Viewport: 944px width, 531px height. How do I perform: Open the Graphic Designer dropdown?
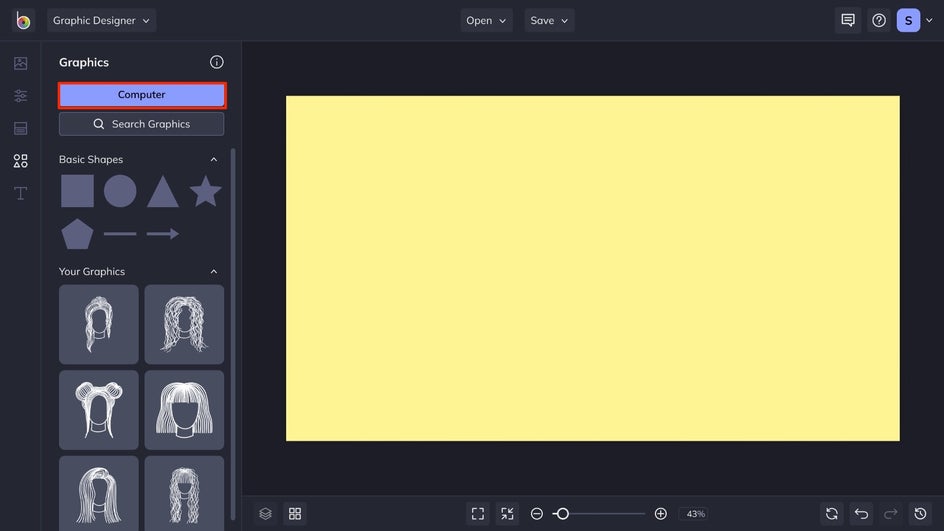(101, 20)
